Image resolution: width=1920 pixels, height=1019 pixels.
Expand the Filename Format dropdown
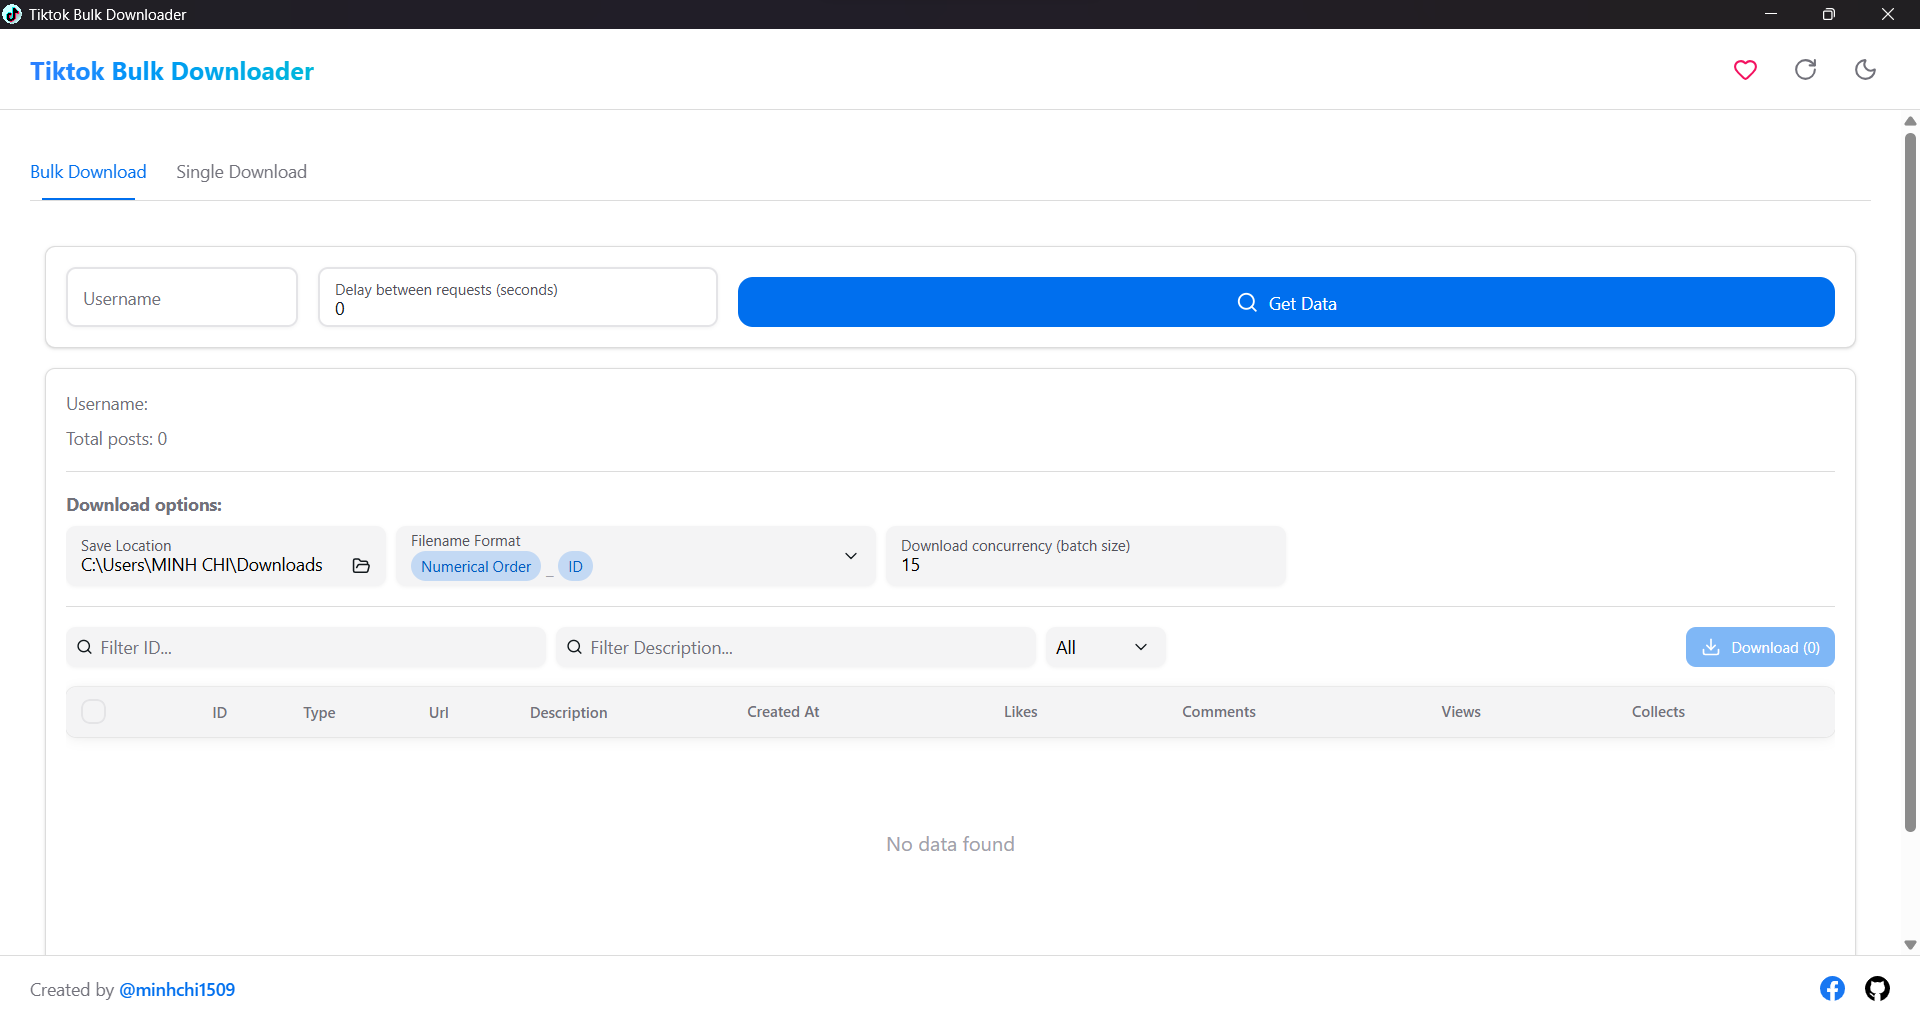(851, 556)
